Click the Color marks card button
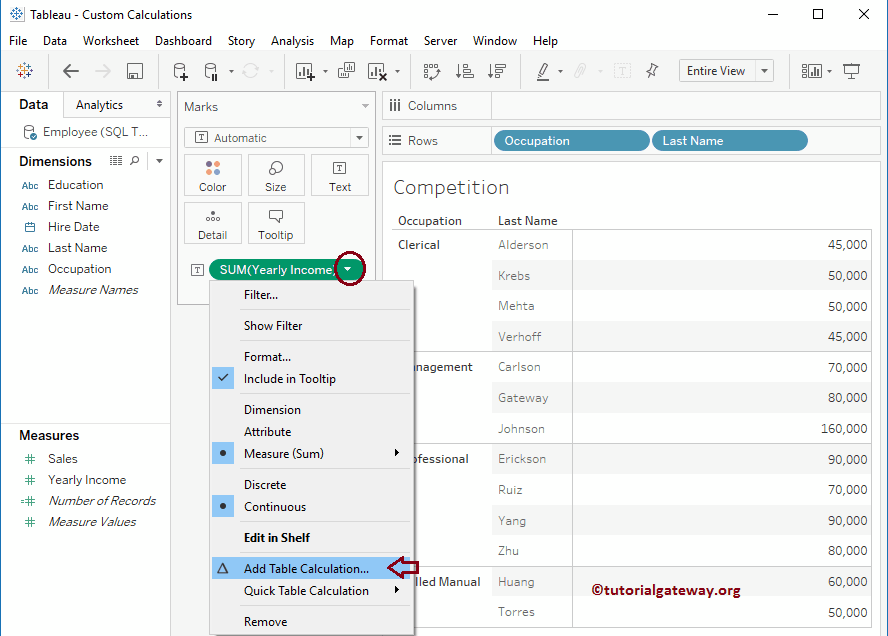 pos(212,175)
